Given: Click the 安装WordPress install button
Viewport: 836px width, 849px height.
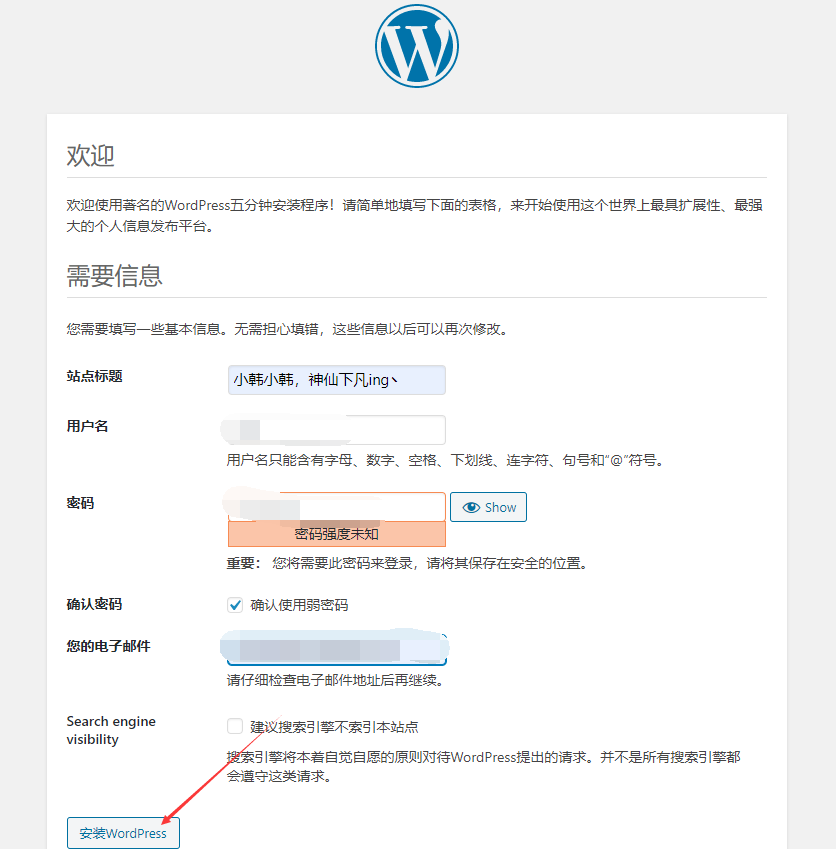Looking at the screenshot, I should pos(123,833).
